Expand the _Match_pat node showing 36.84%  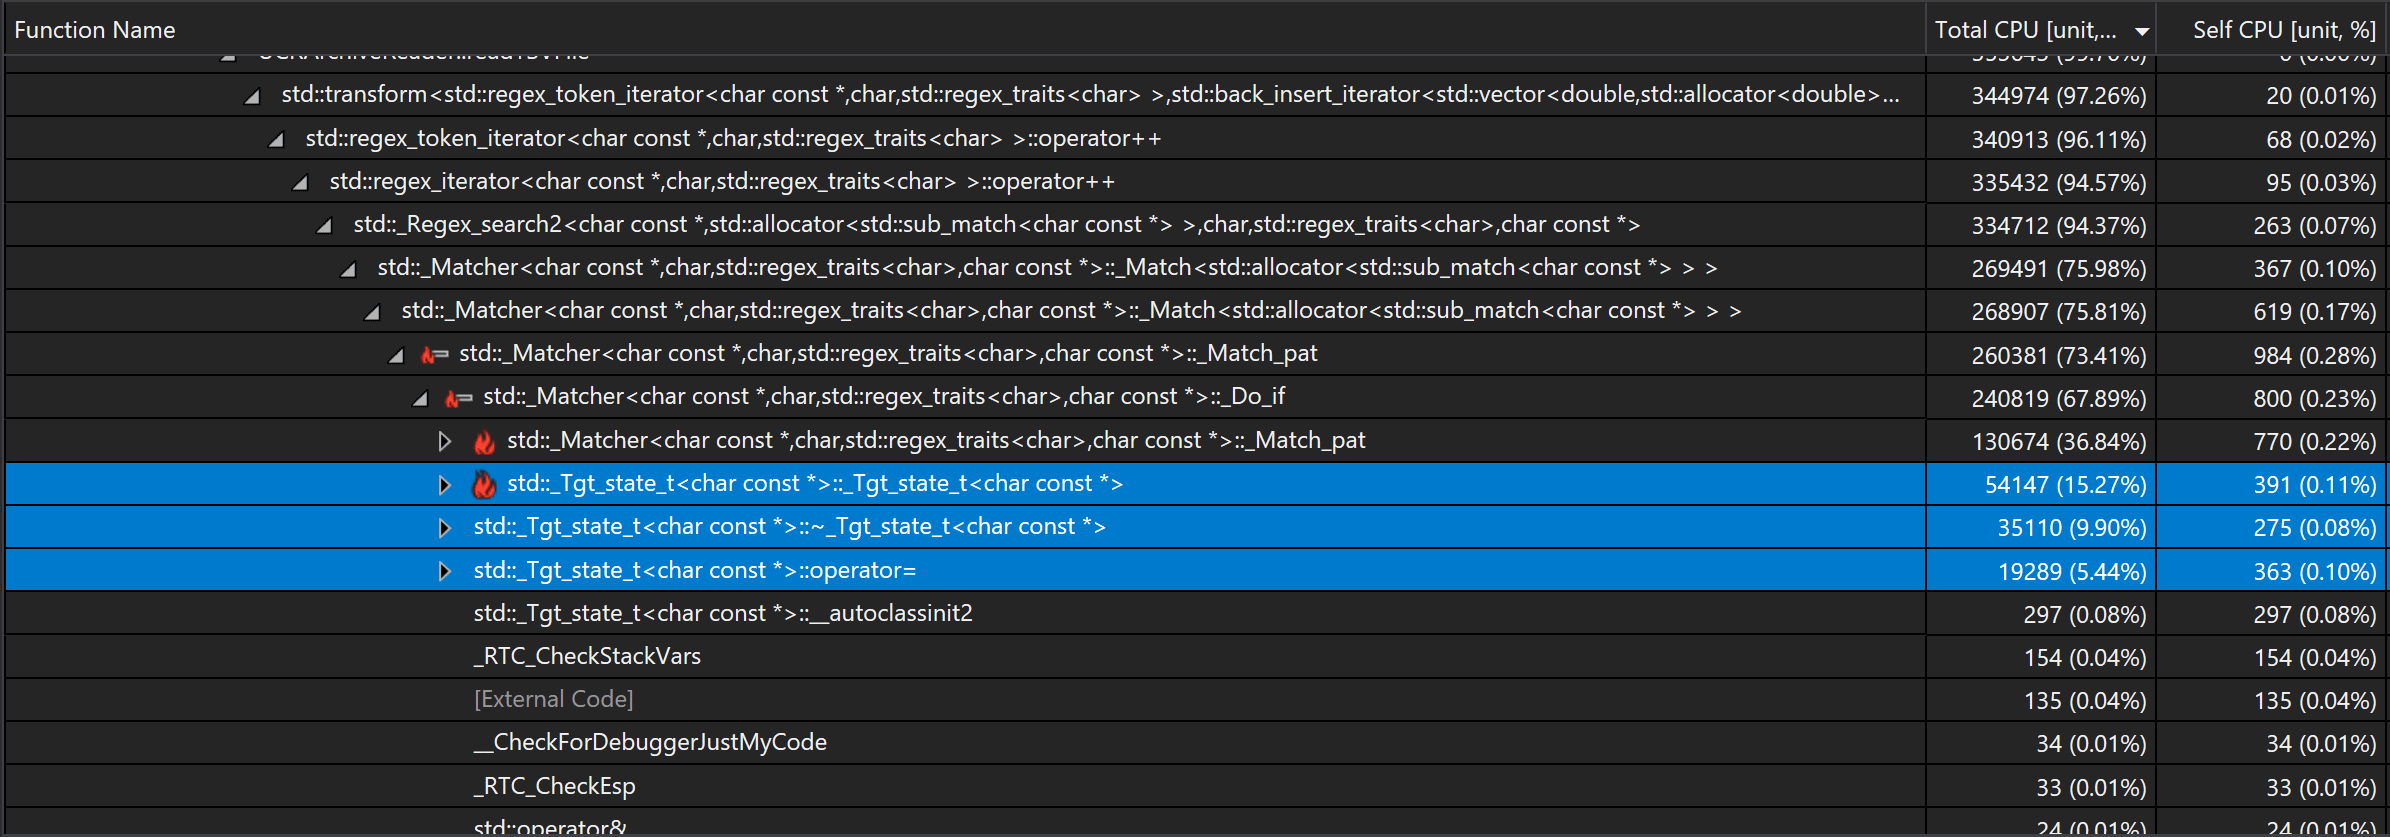click(x=445, y=441)
